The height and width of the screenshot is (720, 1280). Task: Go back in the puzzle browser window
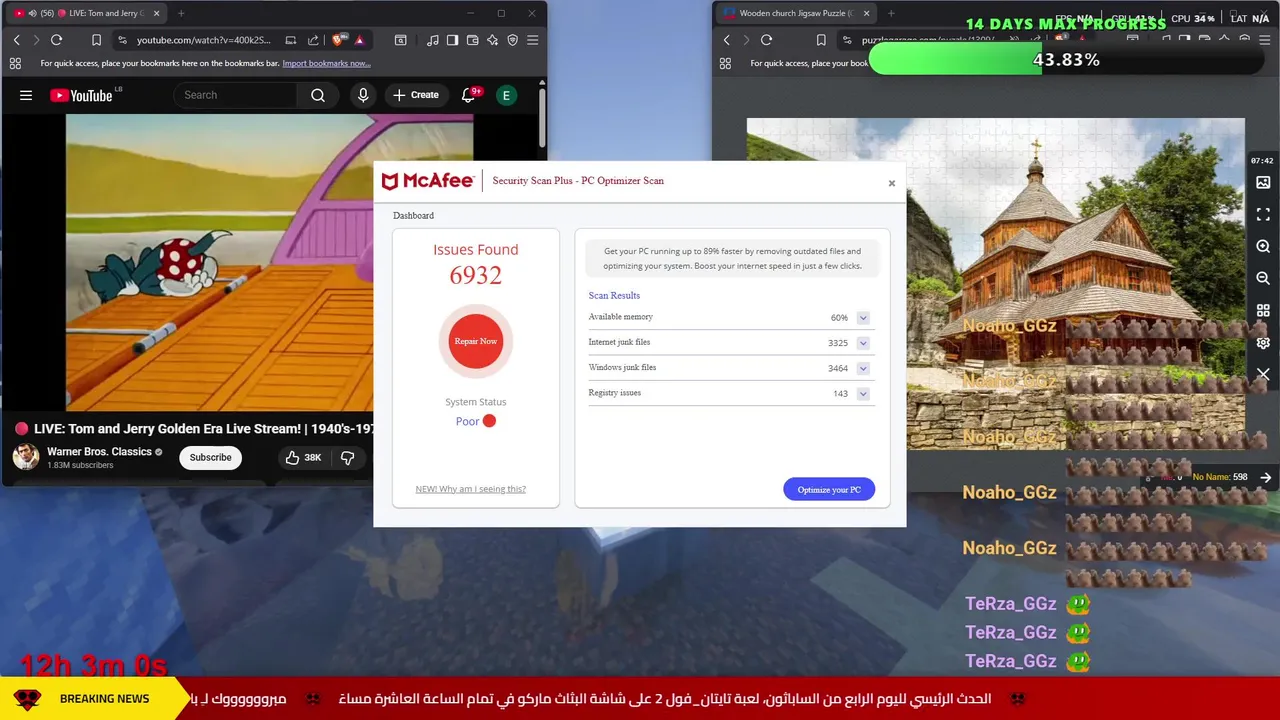coord(727,40)
